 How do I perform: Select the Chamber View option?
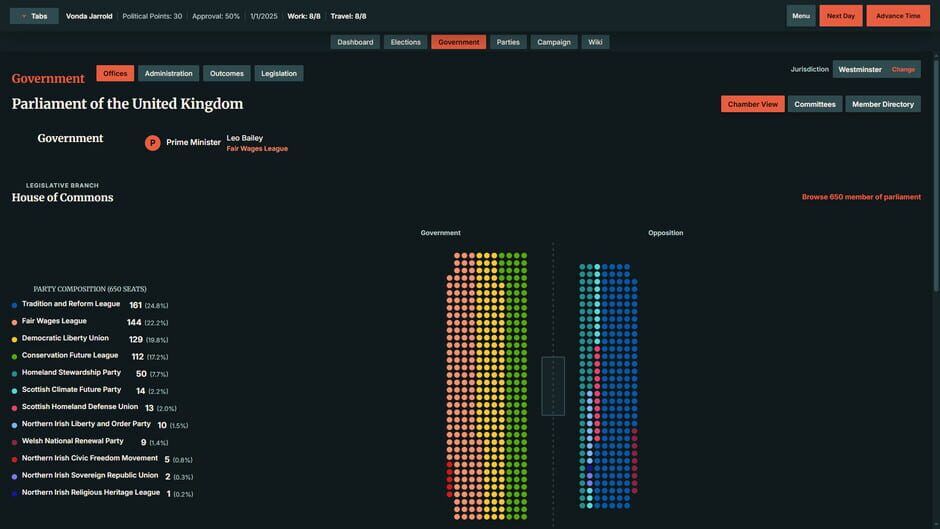pos(752,104)
